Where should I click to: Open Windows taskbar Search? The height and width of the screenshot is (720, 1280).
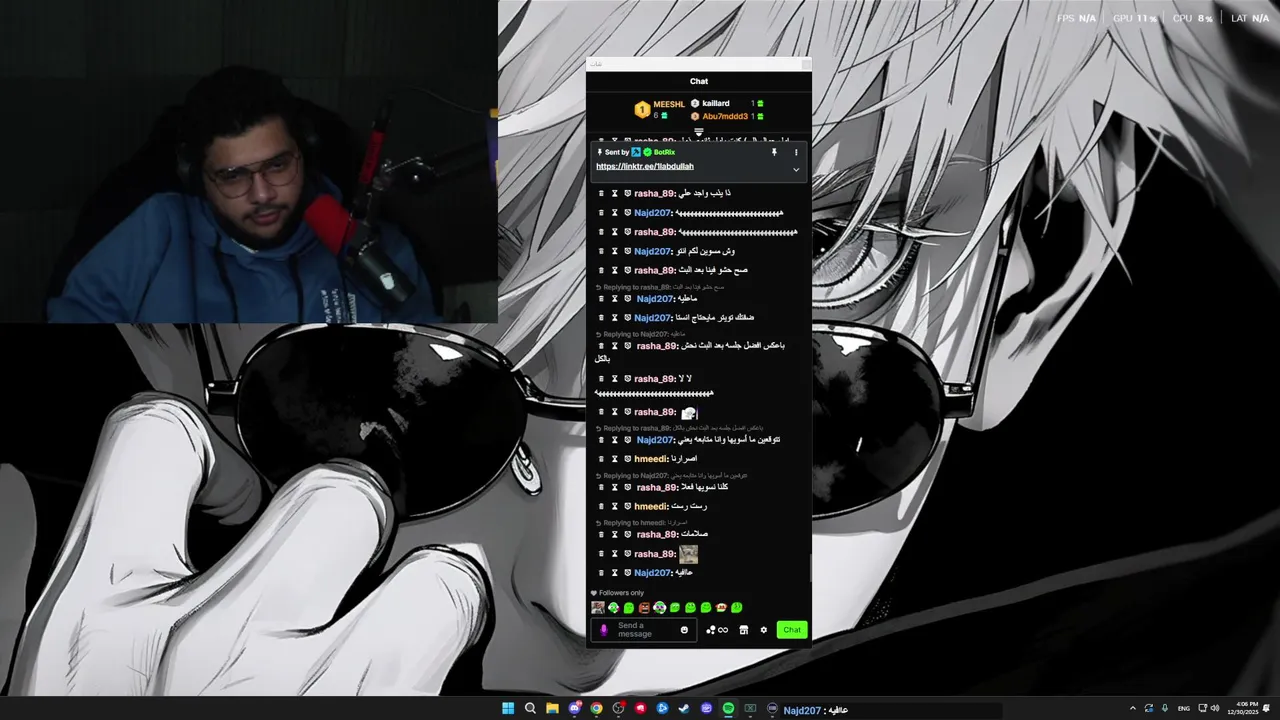pos(530,709)
